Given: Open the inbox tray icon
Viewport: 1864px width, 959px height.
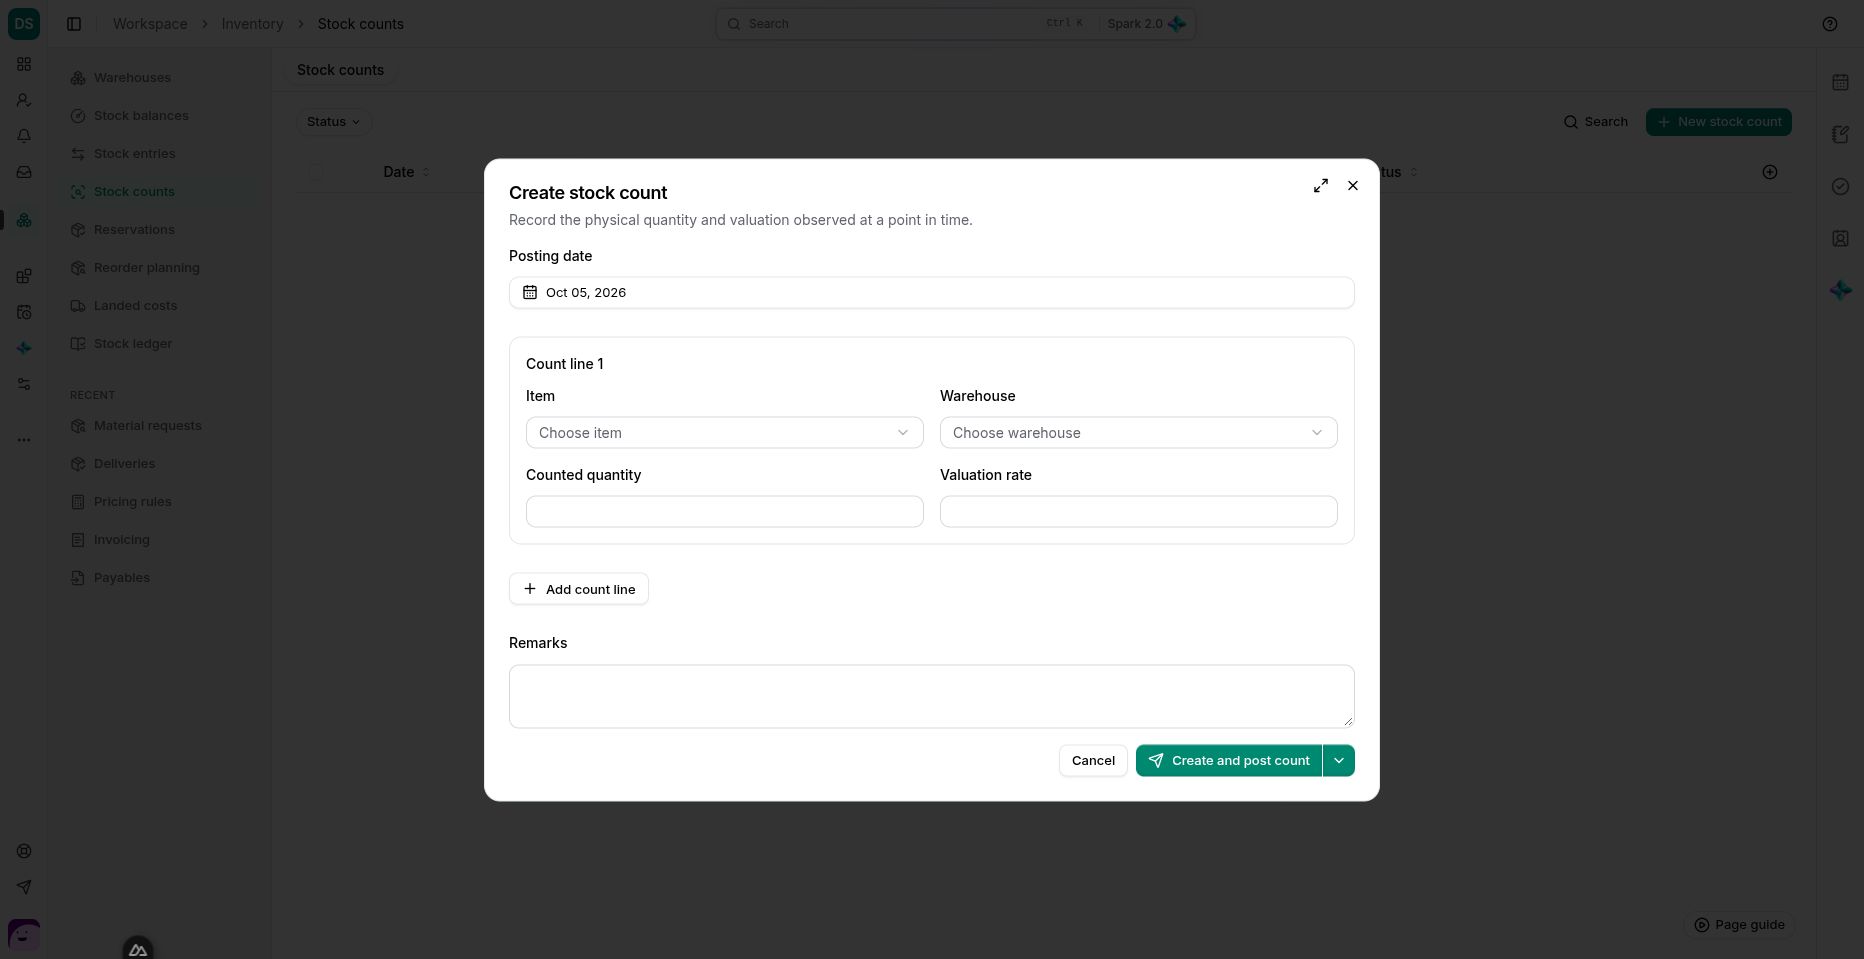Looking at the screenshot, I should [x=24, y=172].
